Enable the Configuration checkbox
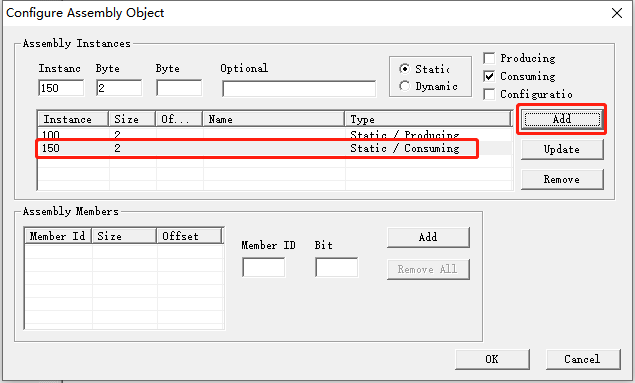 (x=489, y=94)
